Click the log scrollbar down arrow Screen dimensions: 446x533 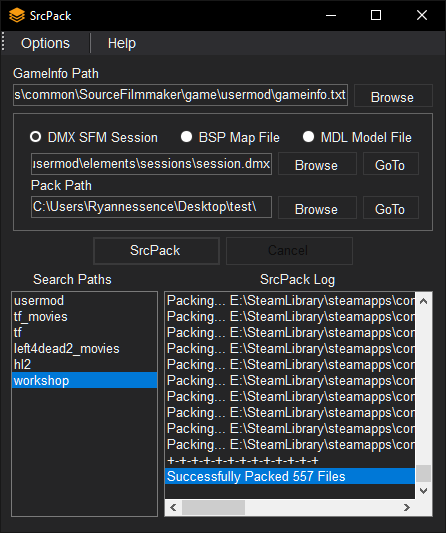click(x=424, y=491)
